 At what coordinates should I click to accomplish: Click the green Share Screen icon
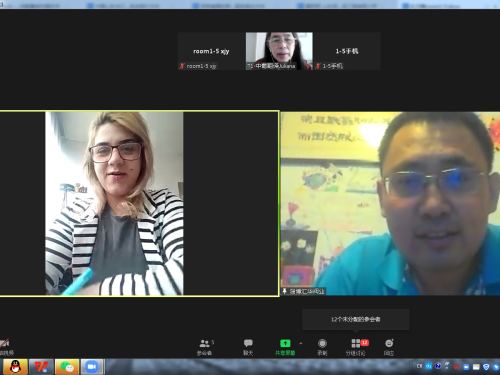point(285,343)
